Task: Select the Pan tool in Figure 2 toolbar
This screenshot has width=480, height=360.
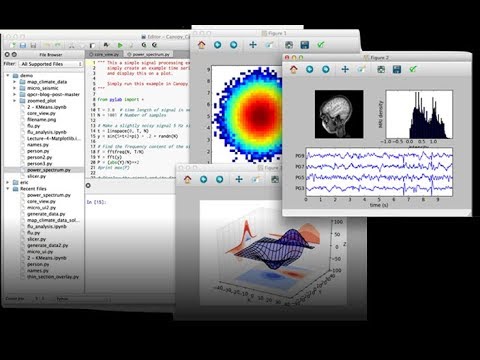Action: coord(345,69)
